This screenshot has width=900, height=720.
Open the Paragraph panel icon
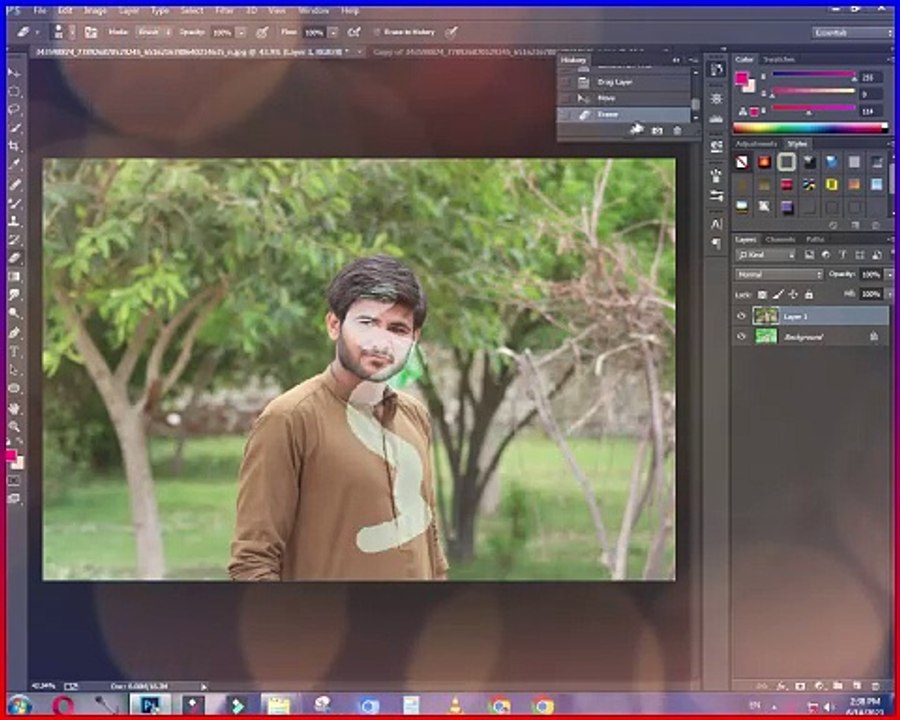click(x=716, y=244)
